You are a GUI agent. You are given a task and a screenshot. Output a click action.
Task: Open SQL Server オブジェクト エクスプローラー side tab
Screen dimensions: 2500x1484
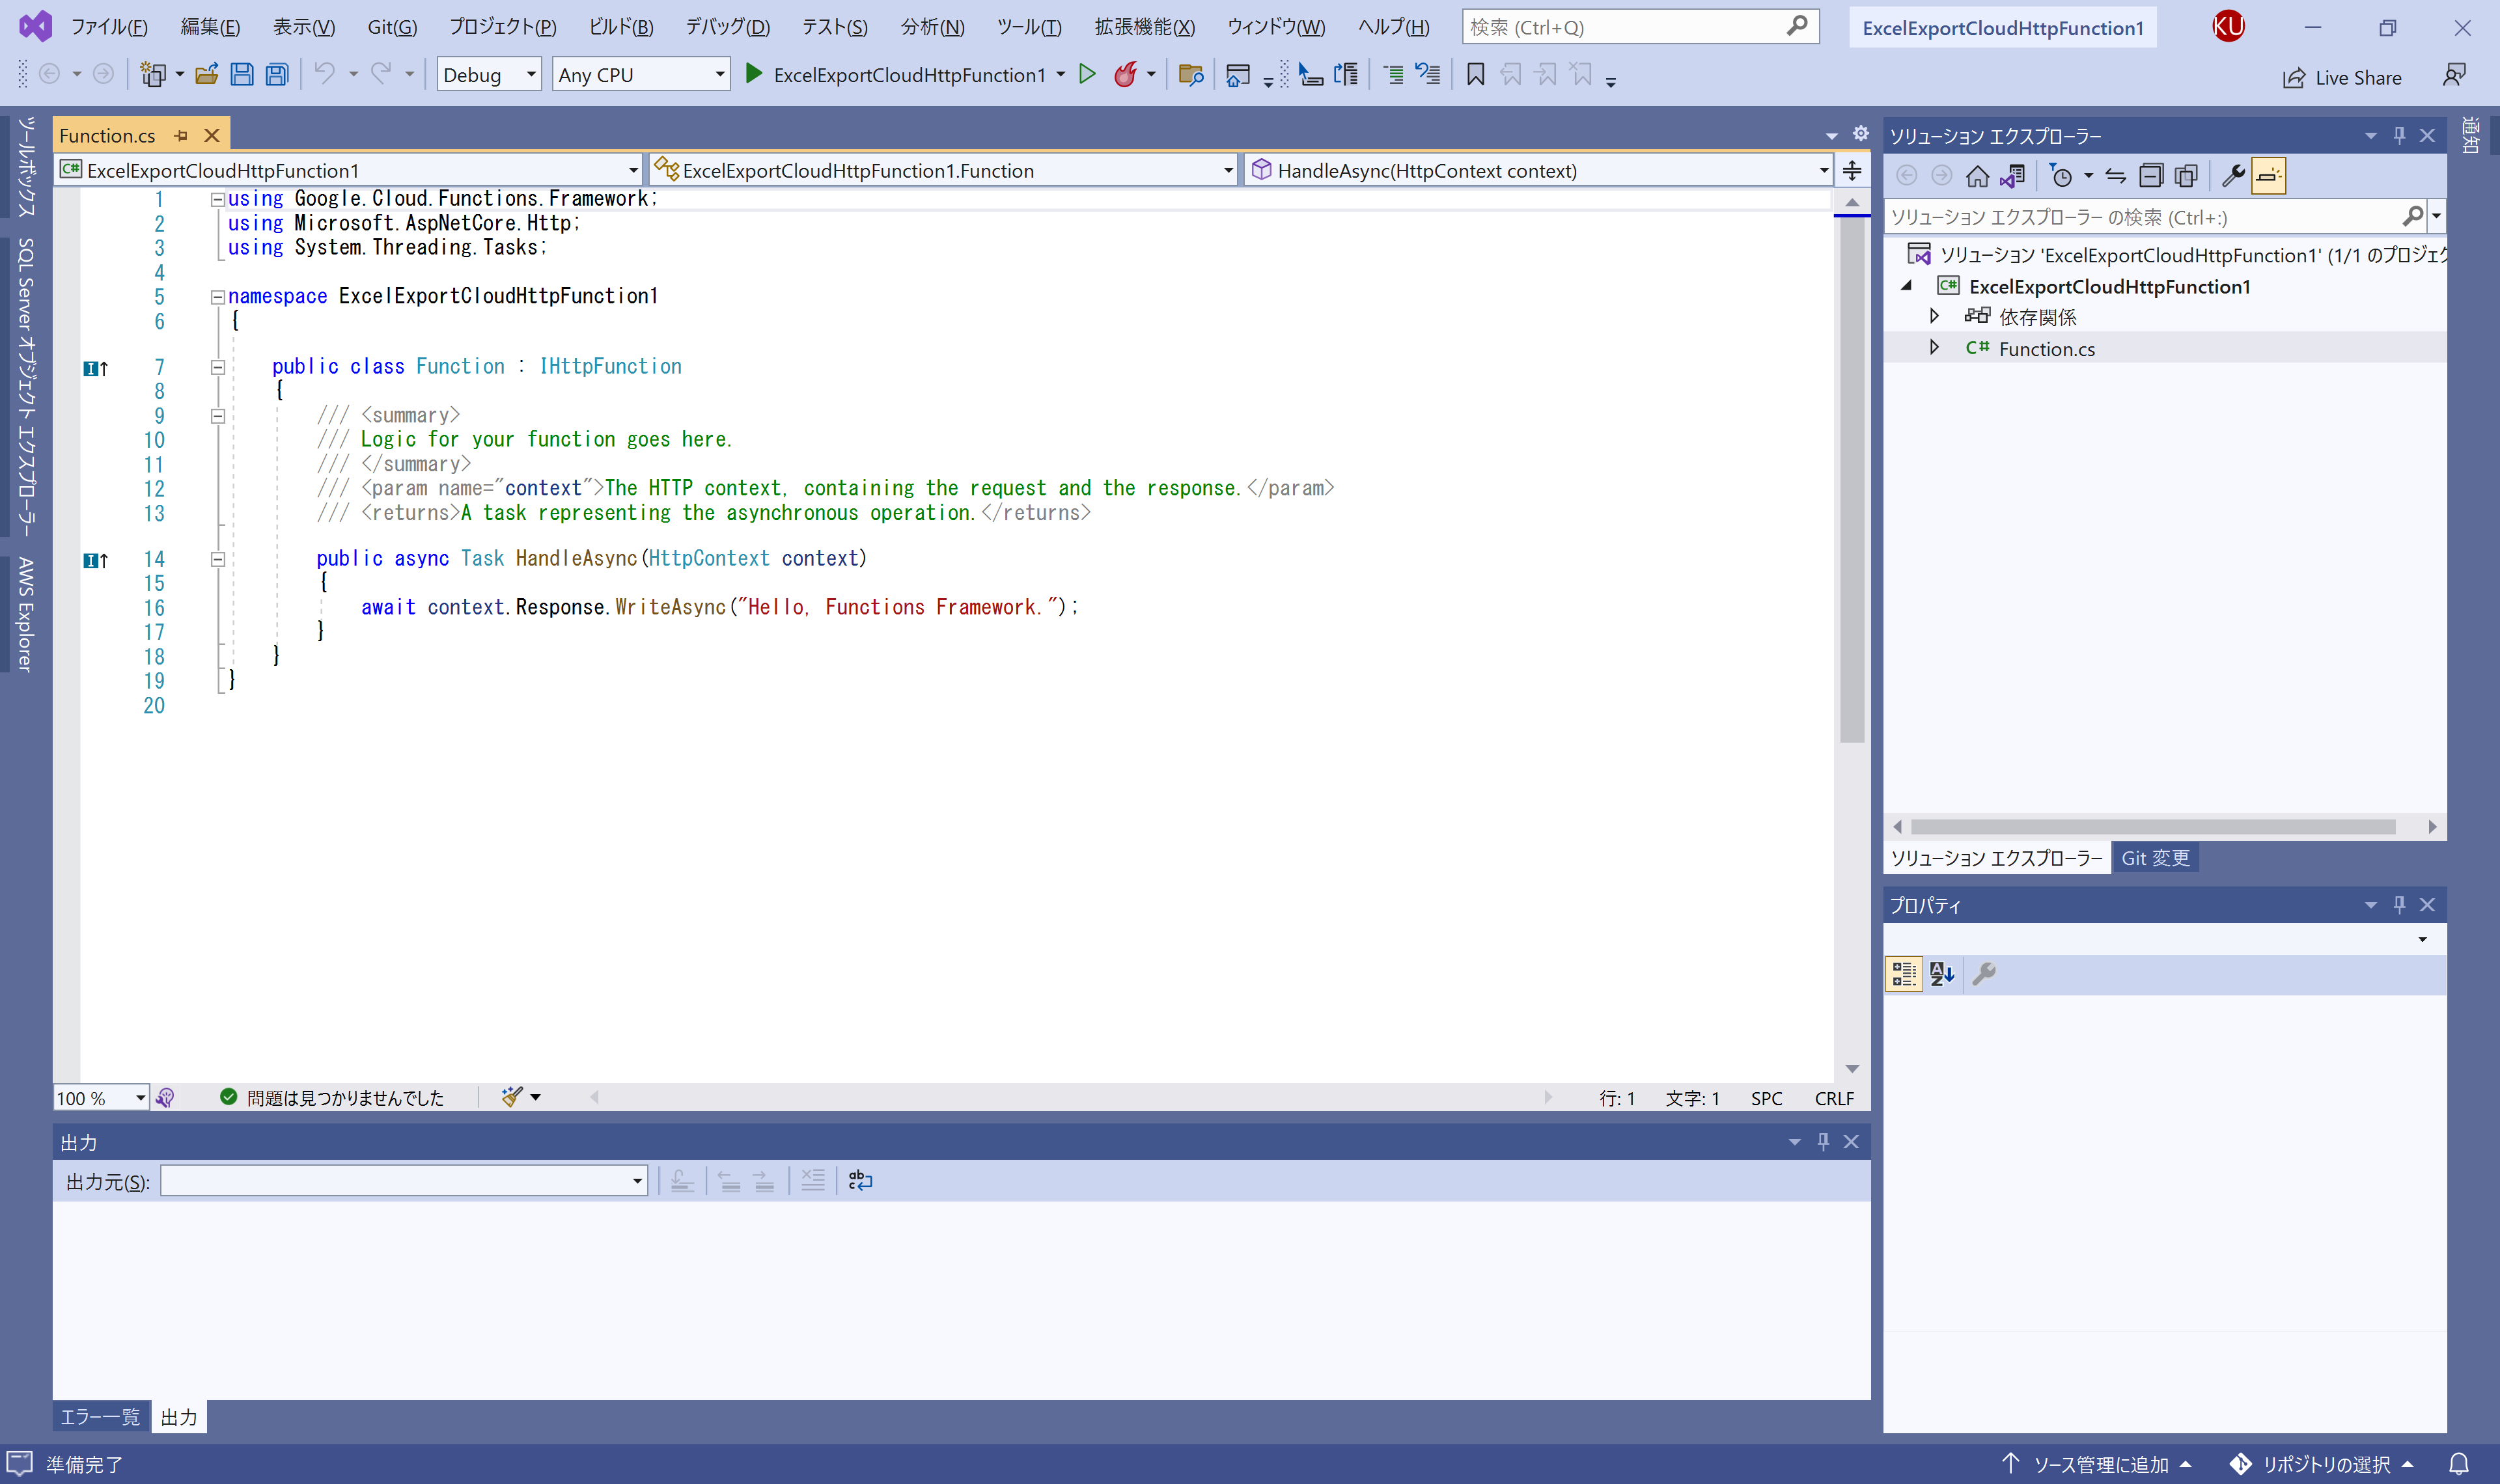click(25, 387)
